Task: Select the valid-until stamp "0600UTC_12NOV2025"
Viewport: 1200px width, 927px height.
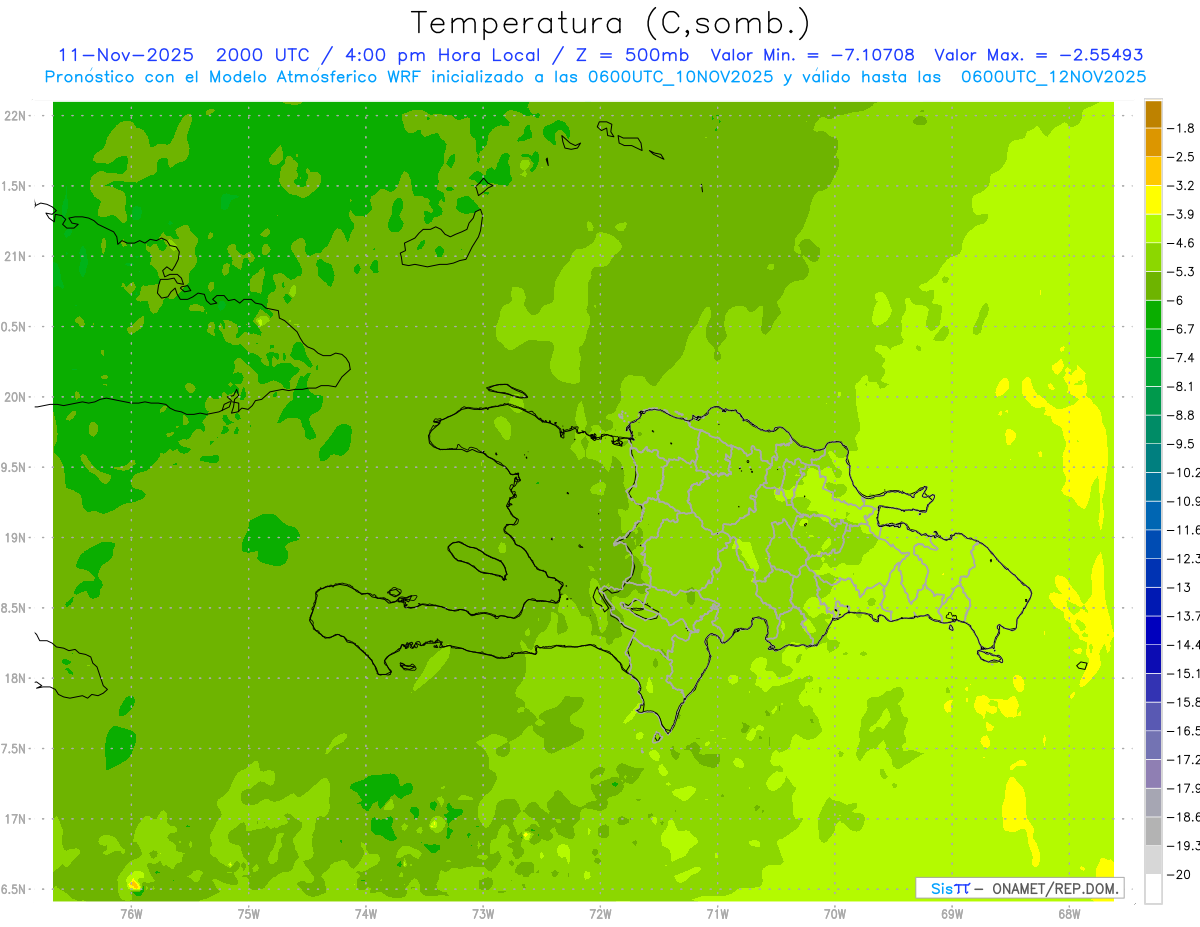Action: 1053,76
